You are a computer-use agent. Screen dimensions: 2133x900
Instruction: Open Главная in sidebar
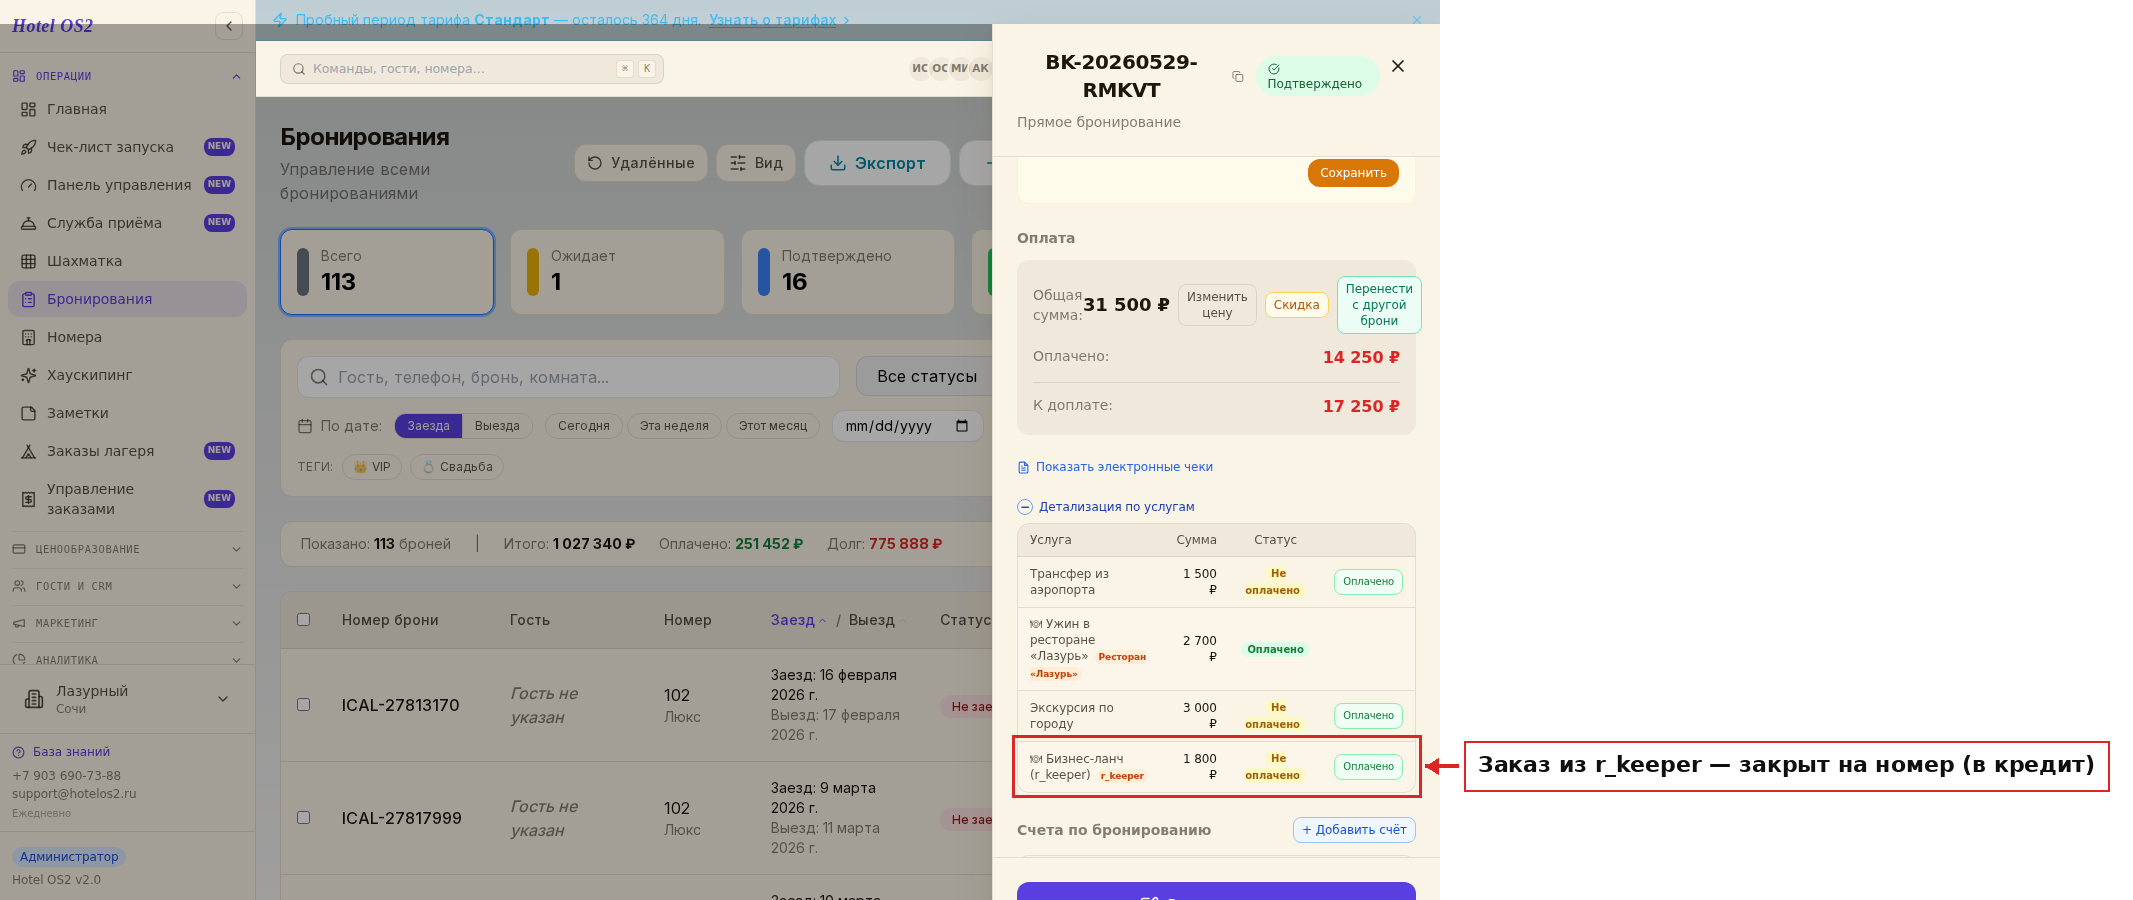pos(127,109)
